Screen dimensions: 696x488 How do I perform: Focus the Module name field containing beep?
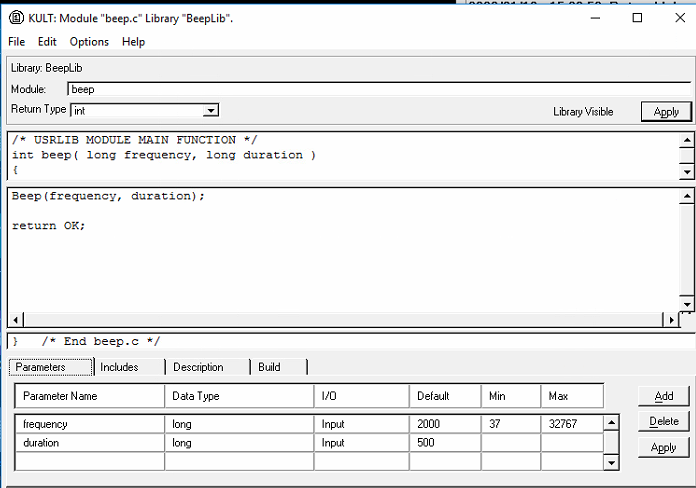pyautogui.click(x=379, y=89)
